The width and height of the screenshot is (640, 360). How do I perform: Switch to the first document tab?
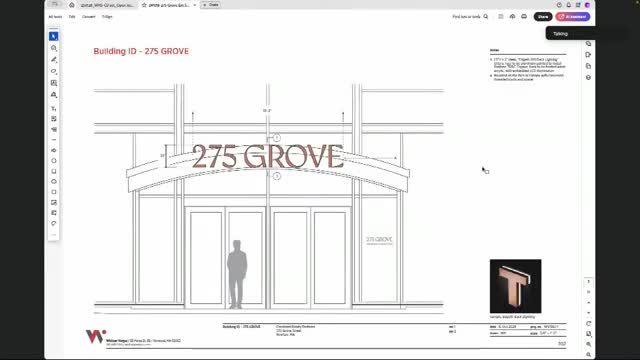107,5
